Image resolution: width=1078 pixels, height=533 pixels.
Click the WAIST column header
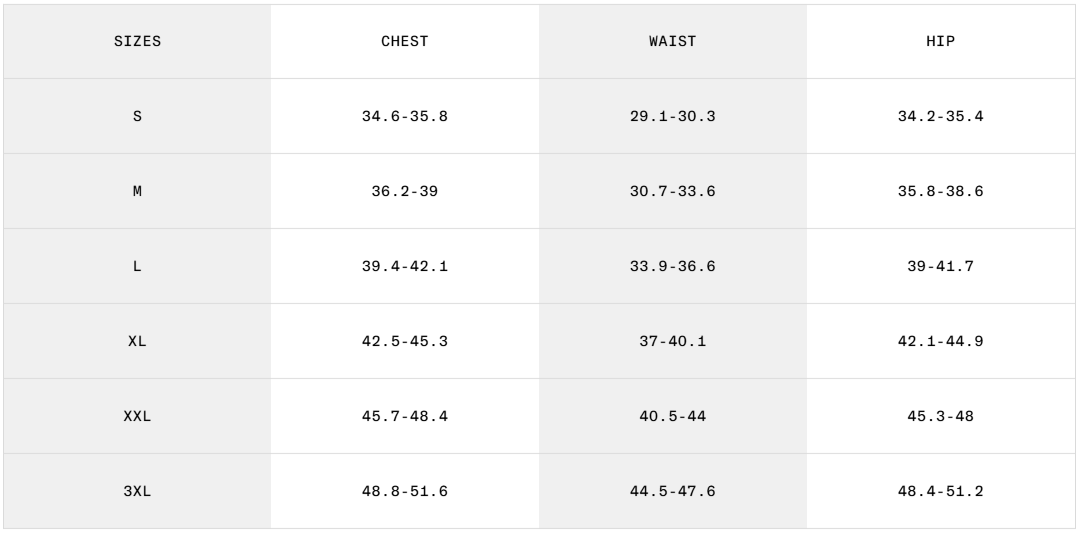(x=672, y=42)
